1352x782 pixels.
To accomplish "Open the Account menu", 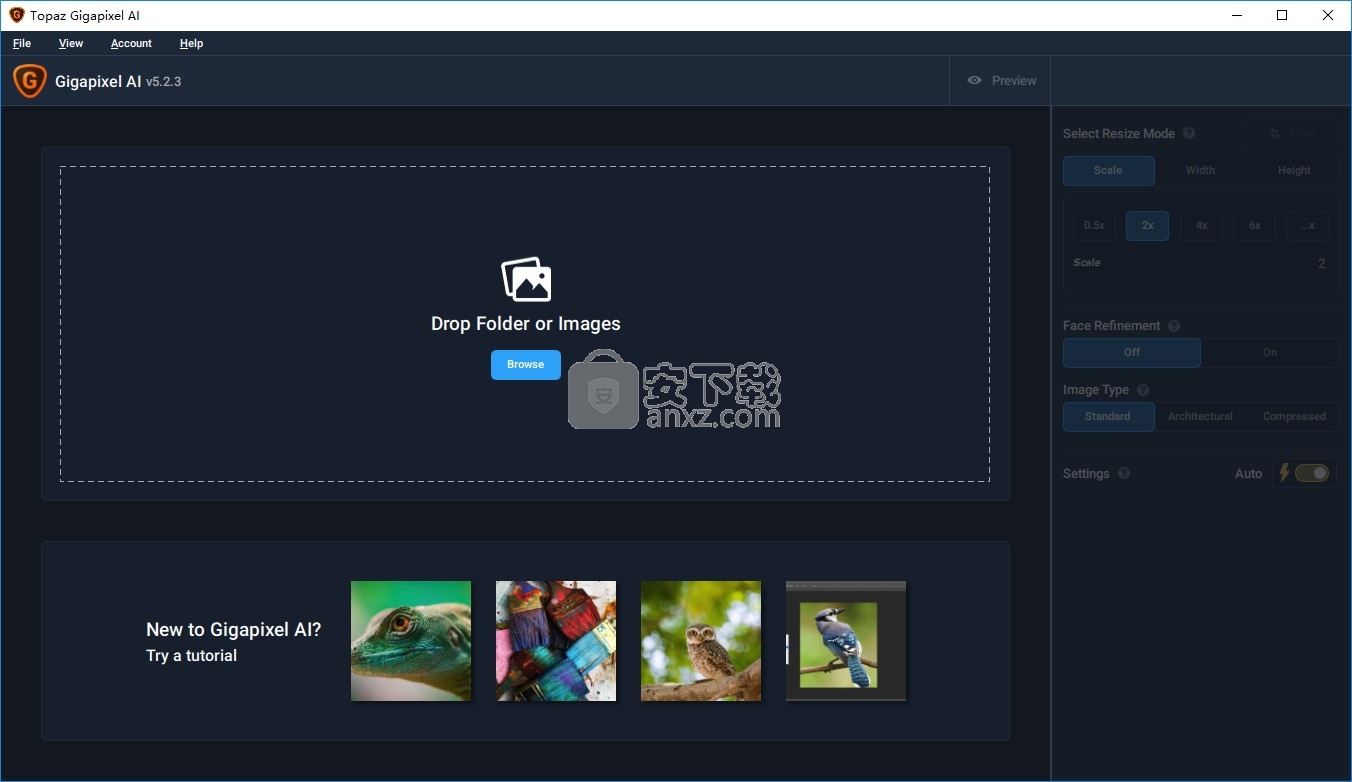I will click(x=131, y=43).
